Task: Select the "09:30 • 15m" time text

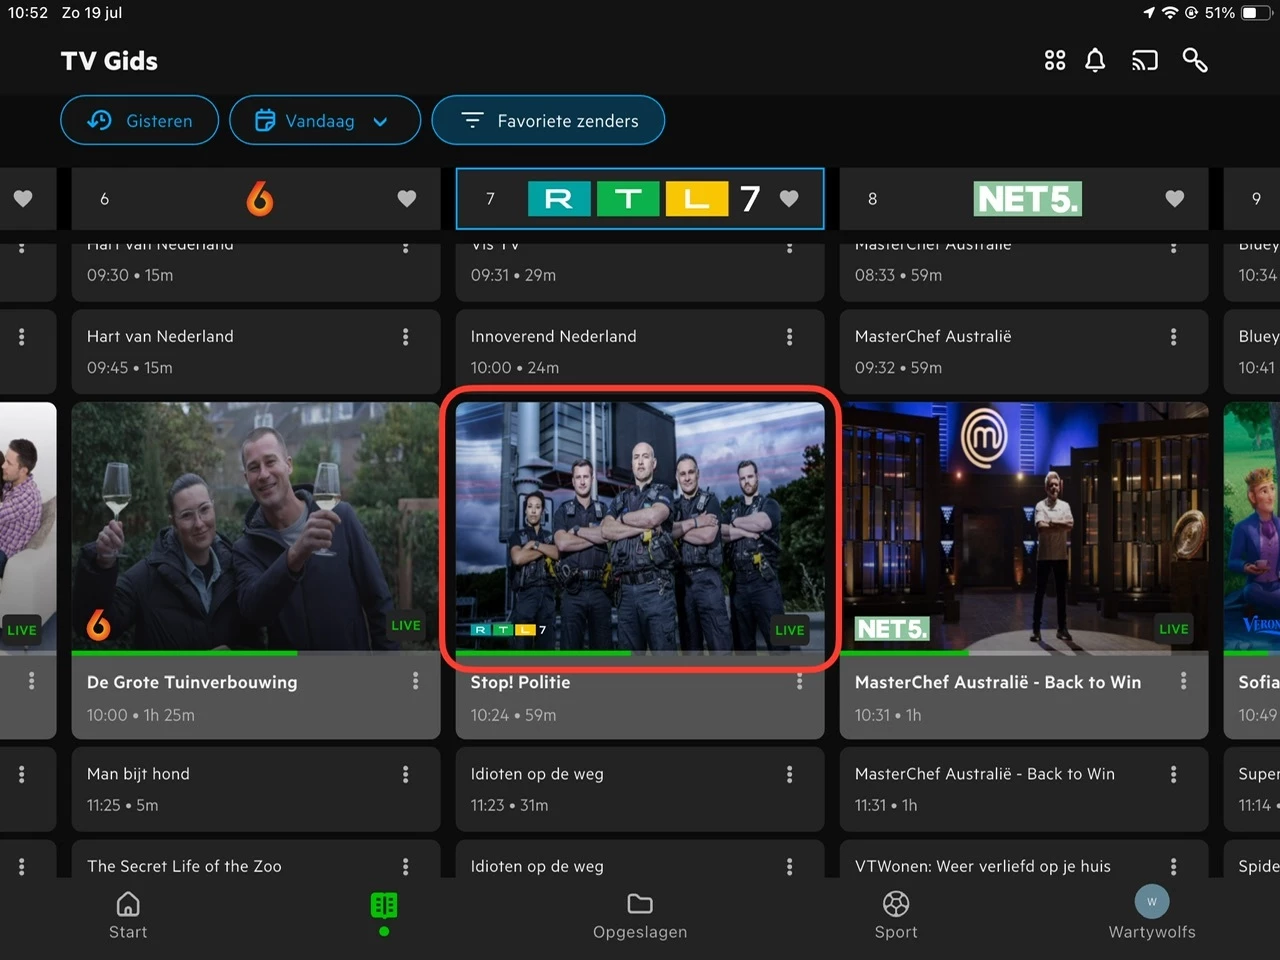Action: (130, 275)
